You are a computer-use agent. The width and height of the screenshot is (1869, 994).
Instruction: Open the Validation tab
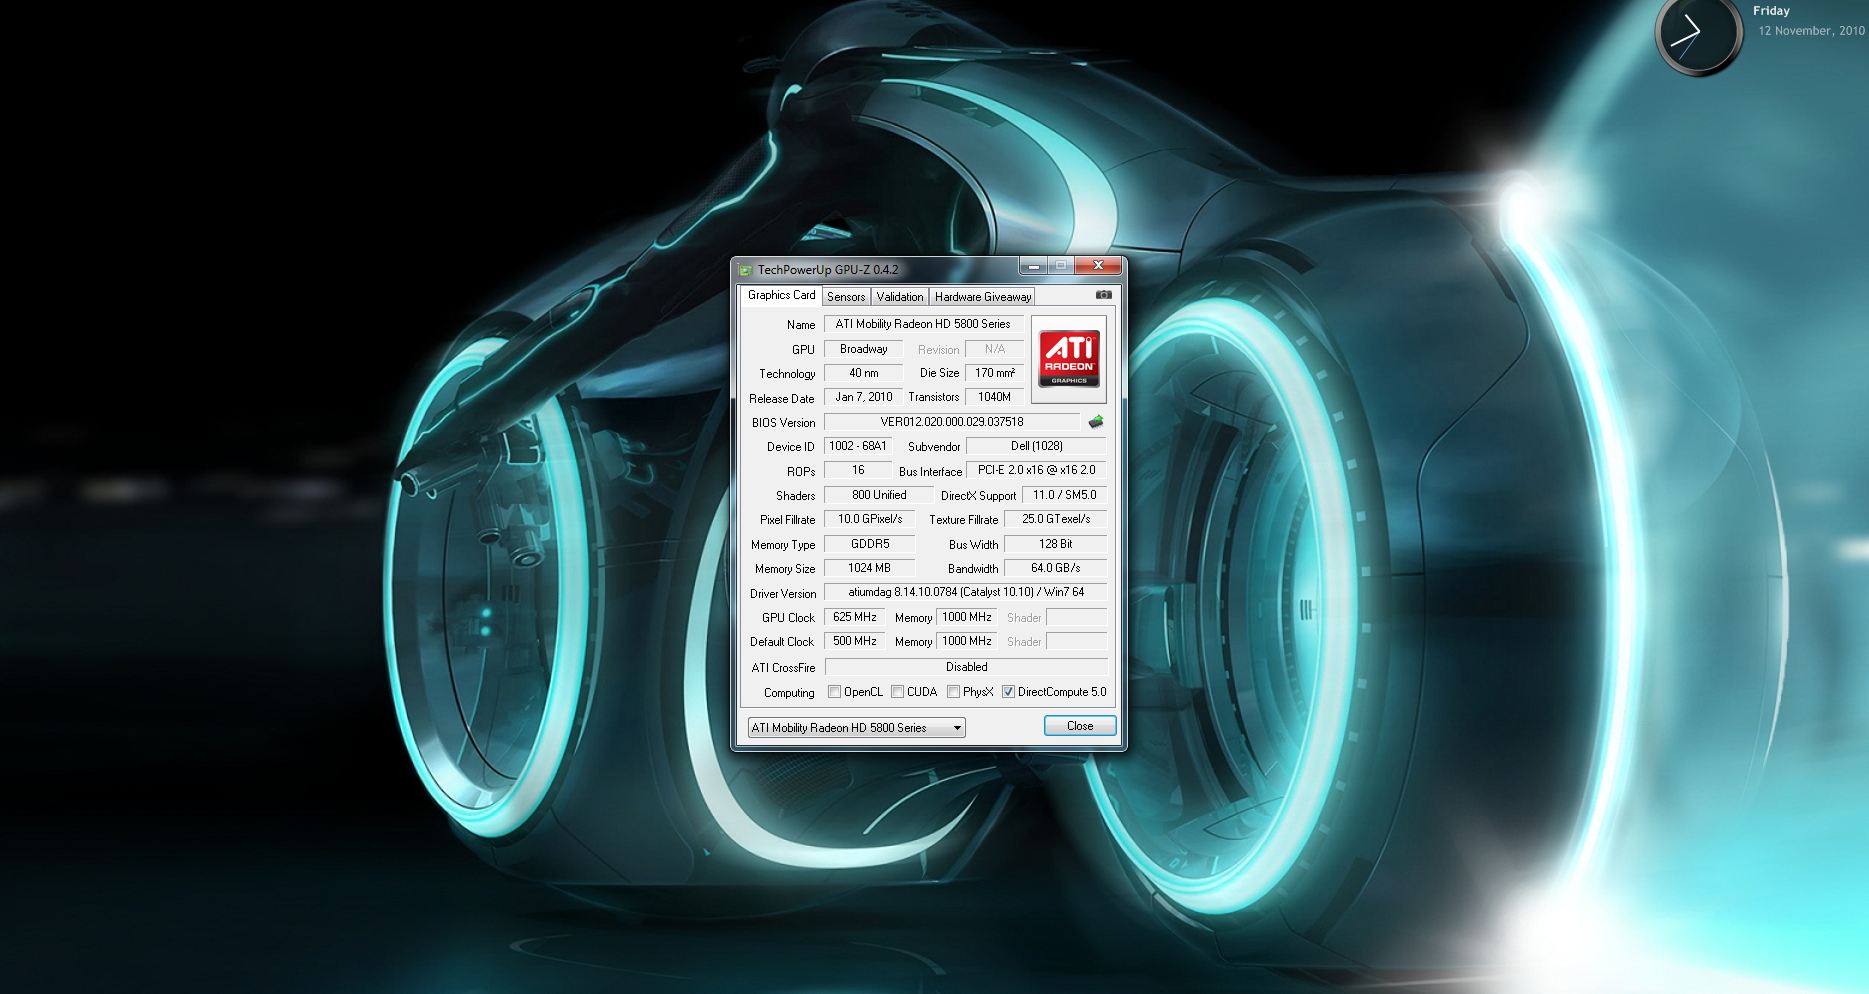900,297
